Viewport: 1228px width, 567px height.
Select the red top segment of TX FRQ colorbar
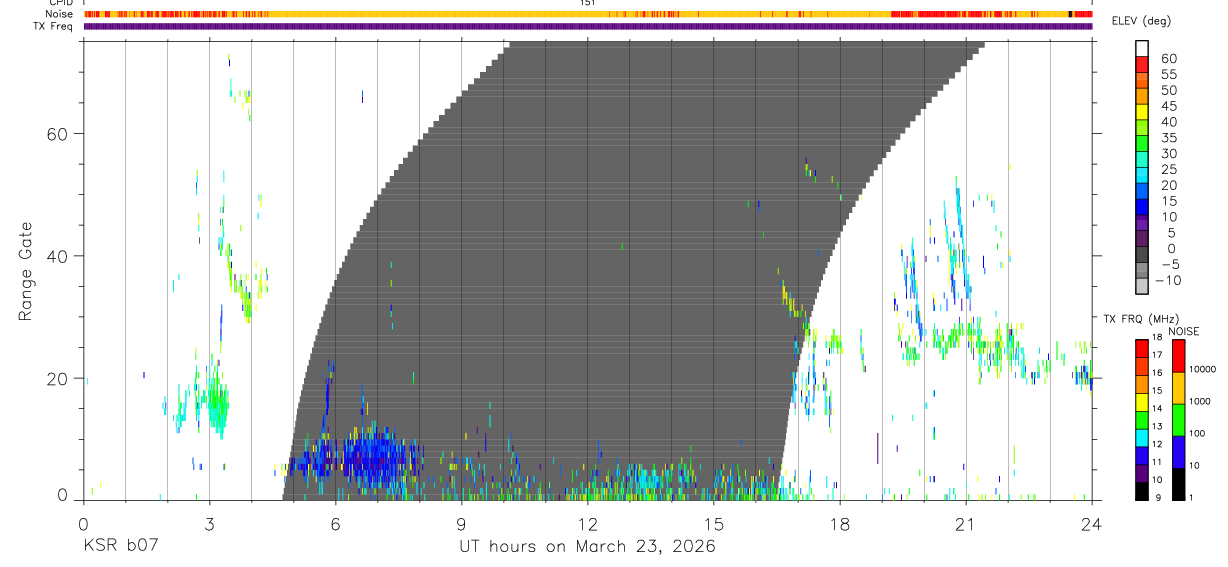coord(1142,348)
